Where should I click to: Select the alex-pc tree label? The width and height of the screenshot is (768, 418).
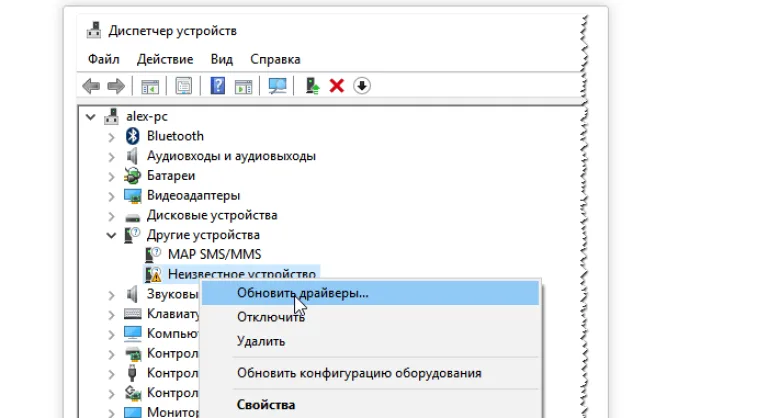(147, 117)
